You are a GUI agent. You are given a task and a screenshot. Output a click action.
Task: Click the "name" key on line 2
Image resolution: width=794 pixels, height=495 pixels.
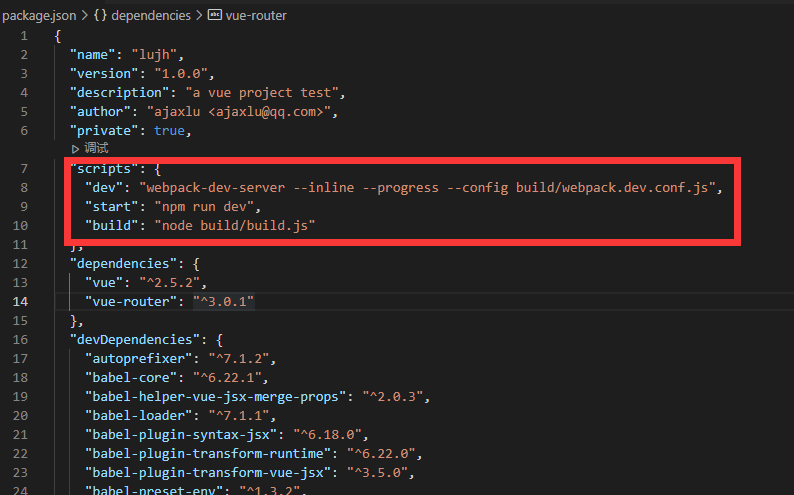93,55
